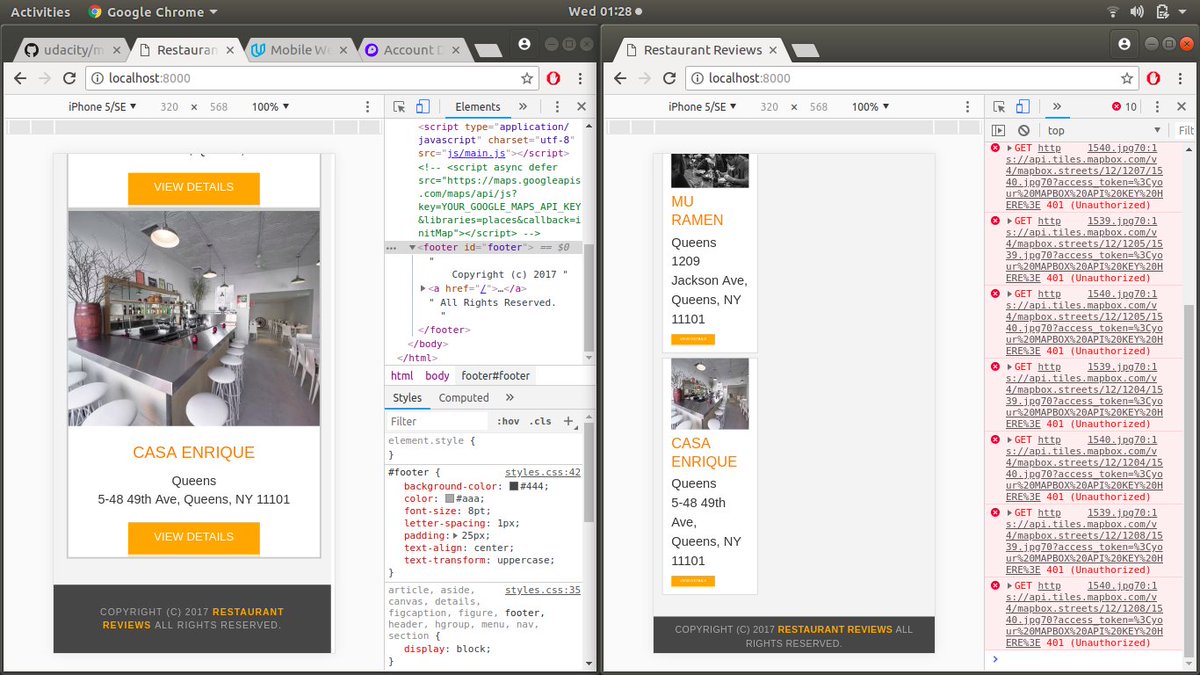Toggle the .cls element classes panel
Image resolution: width=1200 pixels, height=675 pixels.
point(541,421)
